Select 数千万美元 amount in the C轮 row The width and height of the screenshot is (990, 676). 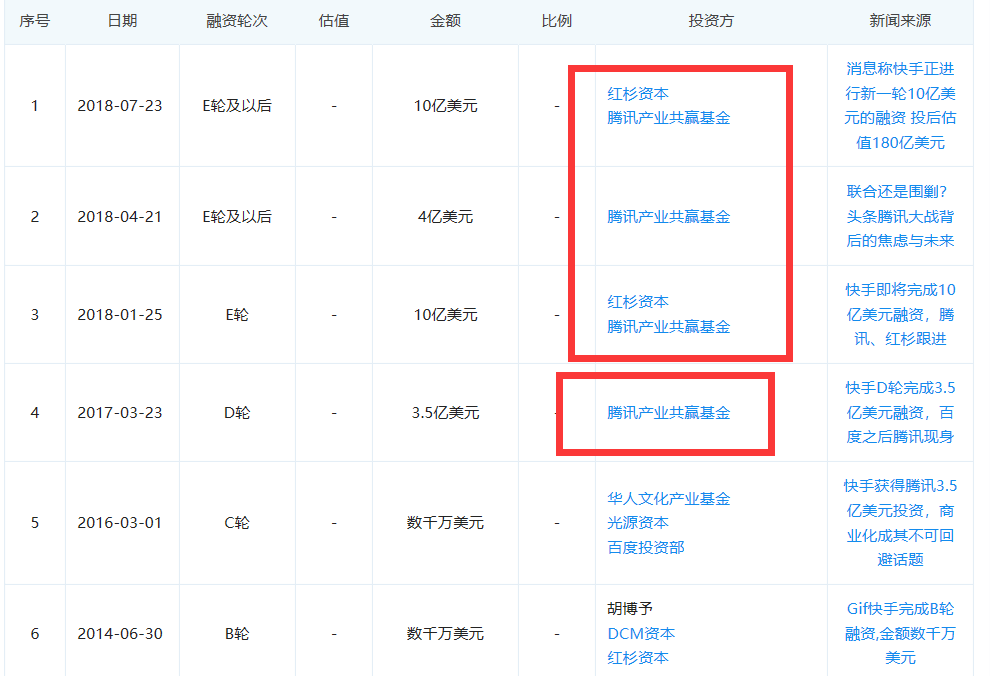tap(445, 523)
